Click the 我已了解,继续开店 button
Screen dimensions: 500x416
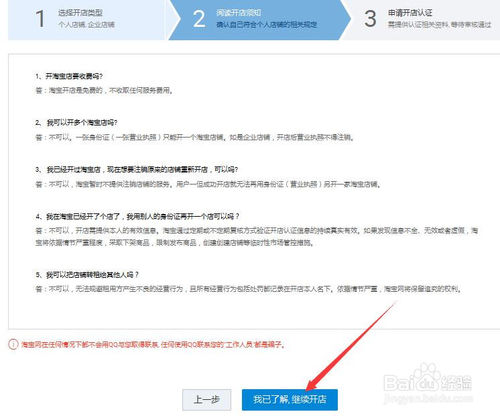click(290, 399)
